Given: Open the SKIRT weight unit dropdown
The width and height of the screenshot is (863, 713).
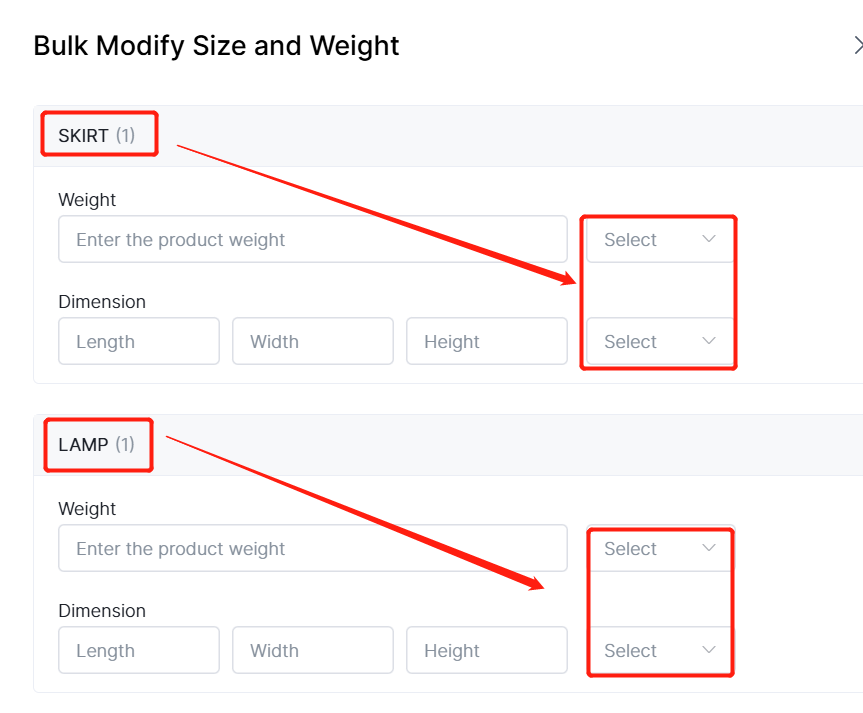Looking at the screenshot, I should (x=660, y=240).
